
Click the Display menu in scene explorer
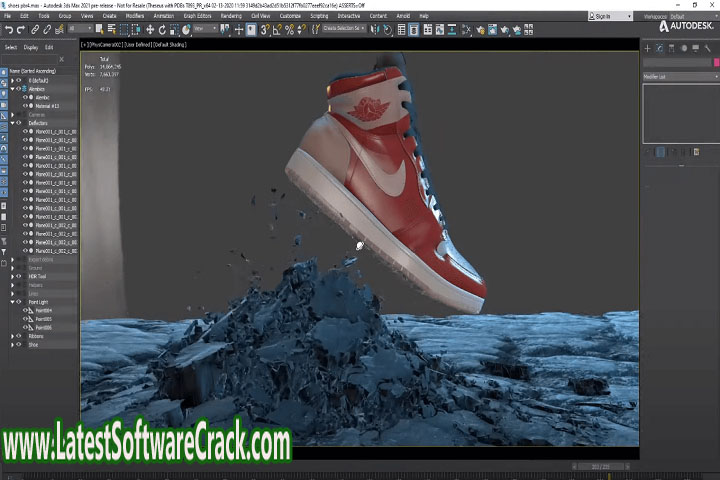coord(31,47)
